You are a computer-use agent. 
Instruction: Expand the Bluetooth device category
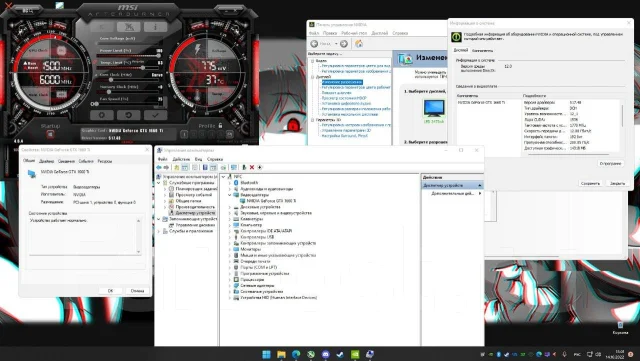230,183
